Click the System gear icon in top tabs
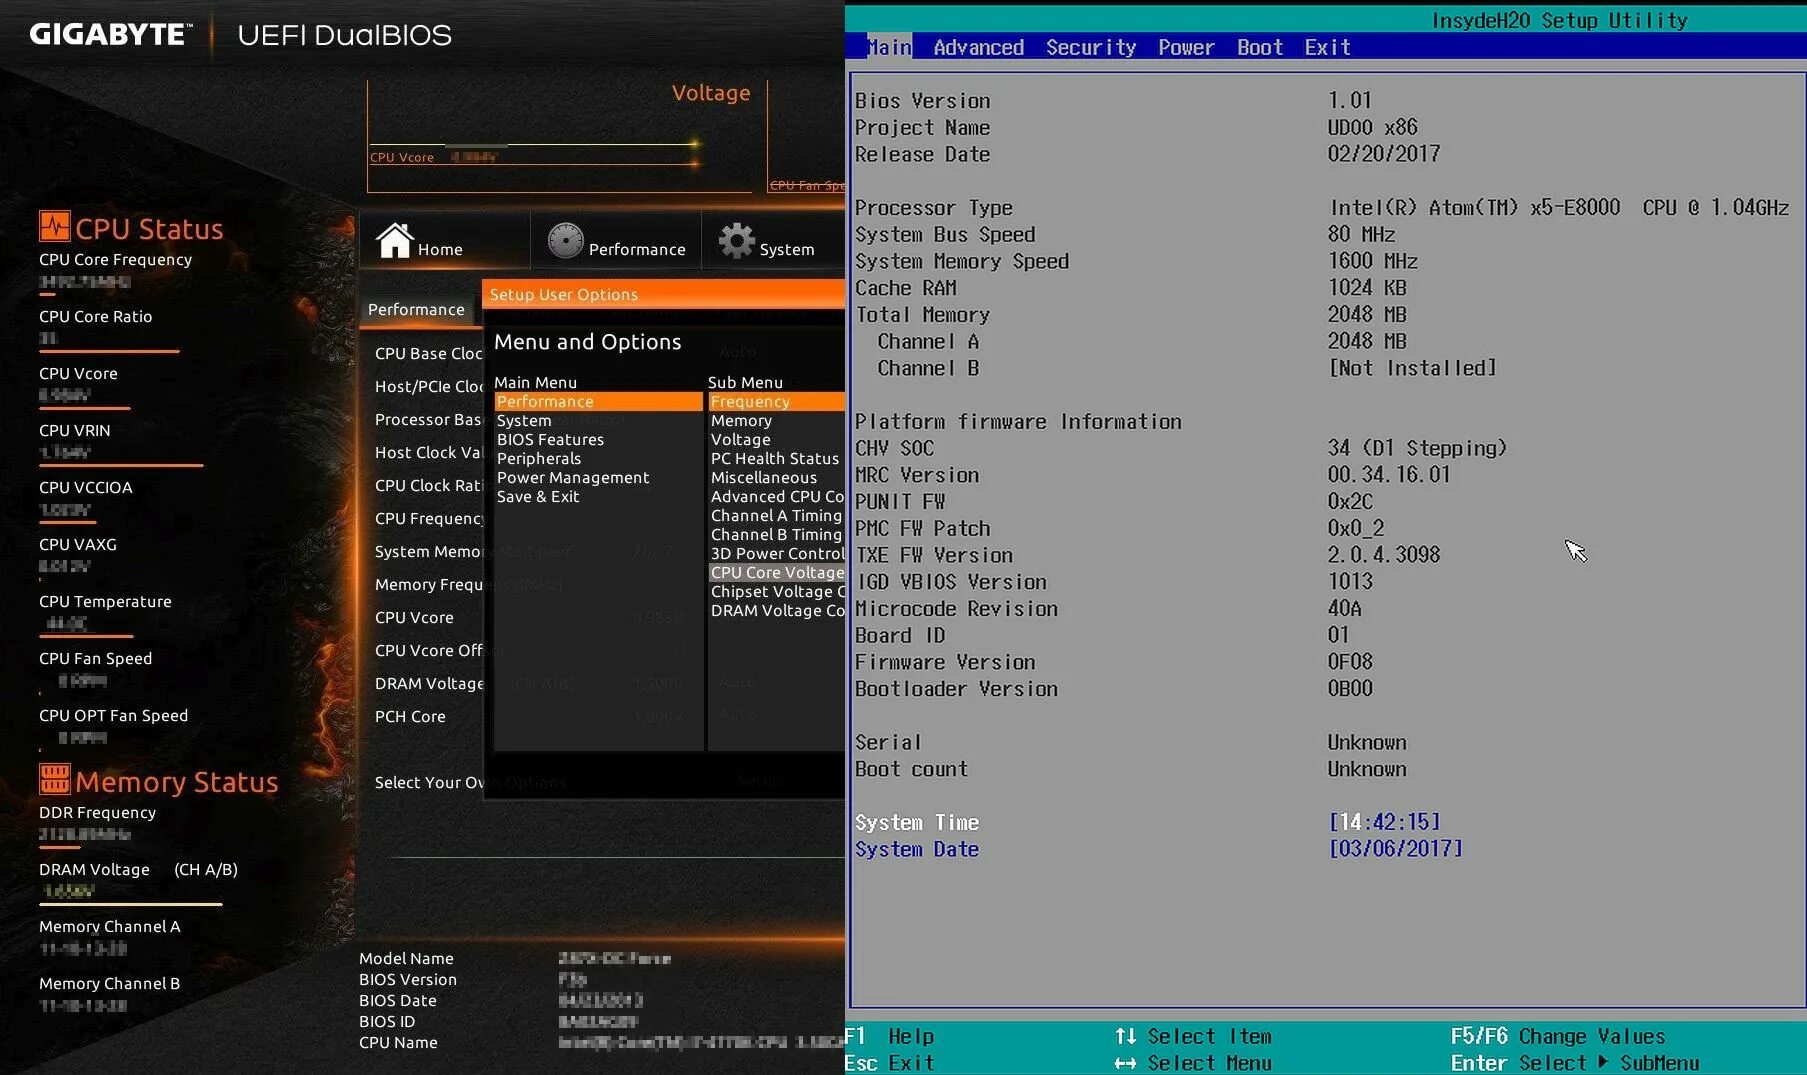 [737, 240]
